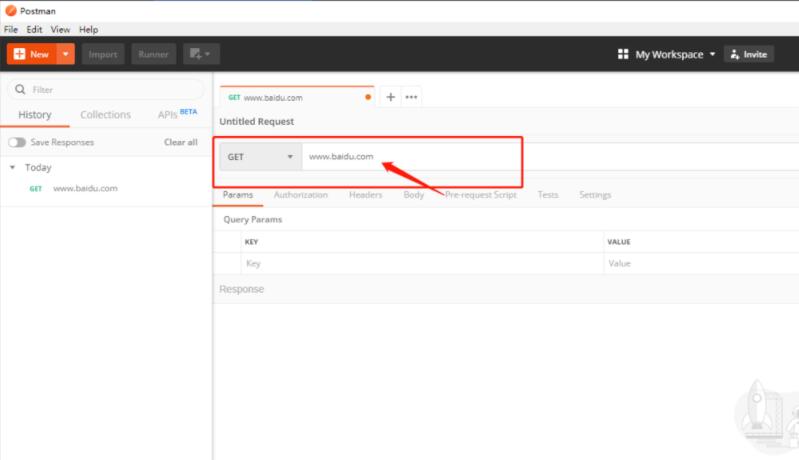This screenshot has height=460, width=799.
Task: Open the Edit menu
Action: (34, 30)
